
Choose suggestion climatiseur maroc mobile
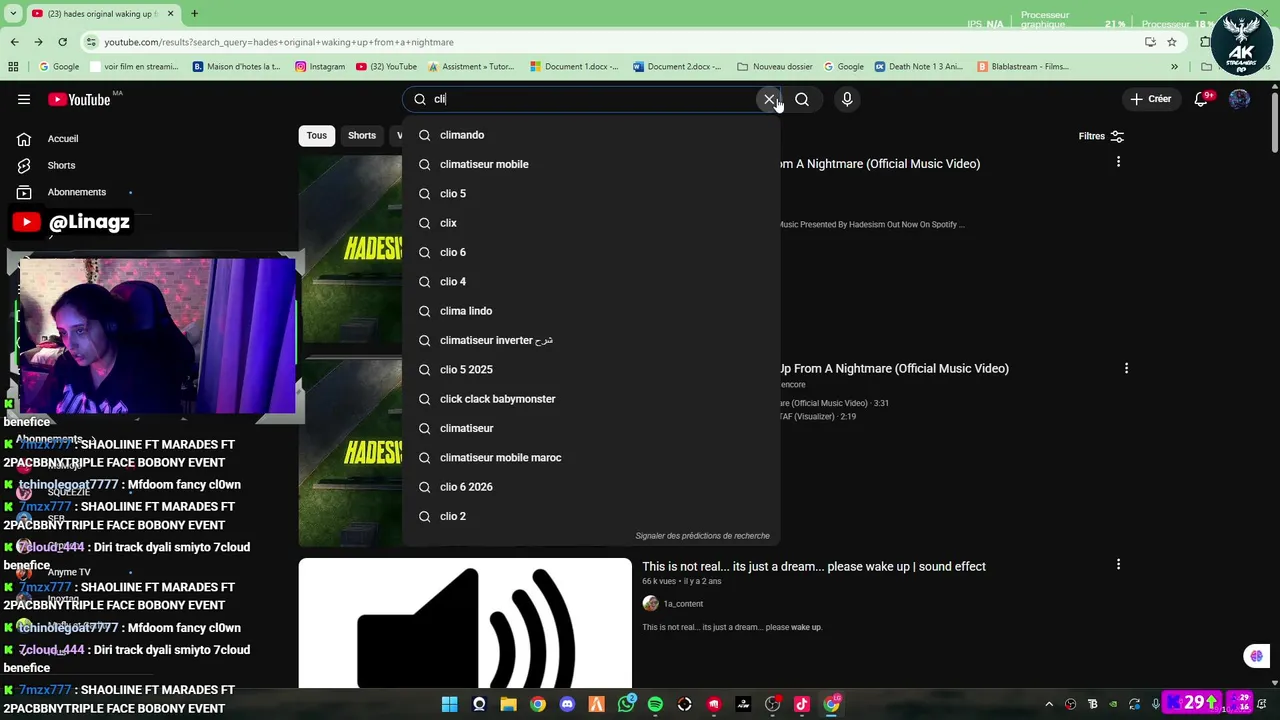(591, 458)
